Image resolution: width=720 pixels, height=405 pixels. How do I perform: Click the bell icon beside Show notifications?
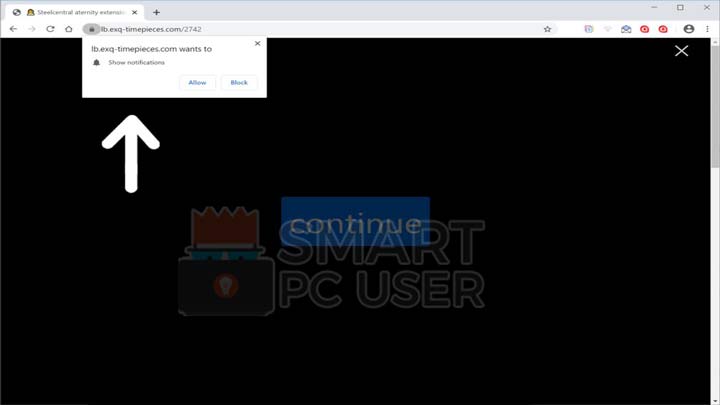tap(96, 62)
